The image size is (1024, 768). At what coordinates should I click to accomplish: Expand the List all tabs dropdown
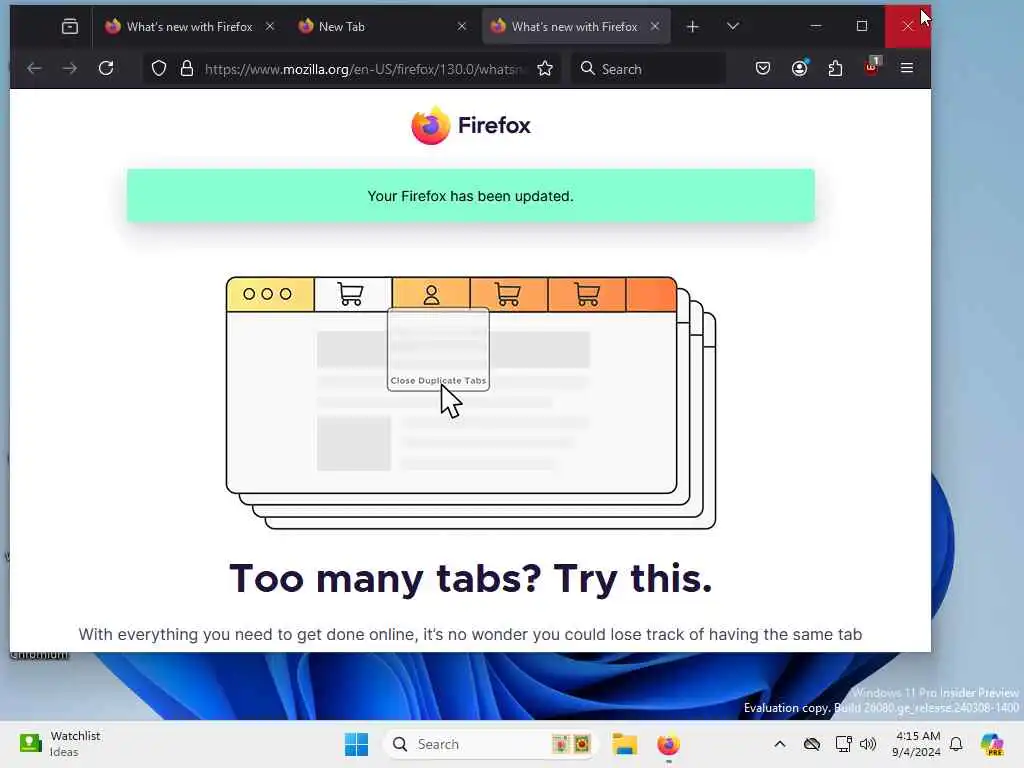click(733, 26)
